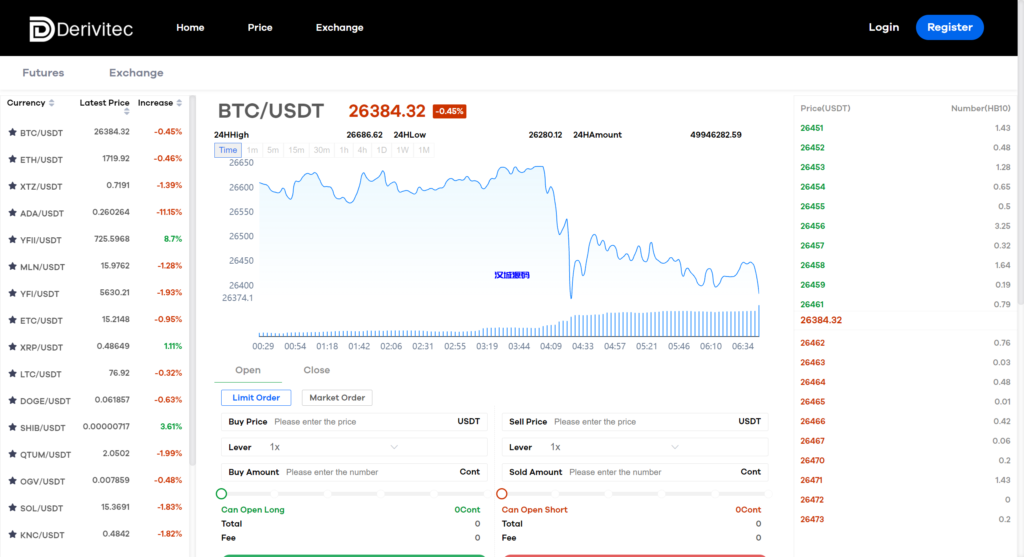1024x557 pixels.
Task: Click the star beside DOGE/USDT
Action: click(12, 400)
